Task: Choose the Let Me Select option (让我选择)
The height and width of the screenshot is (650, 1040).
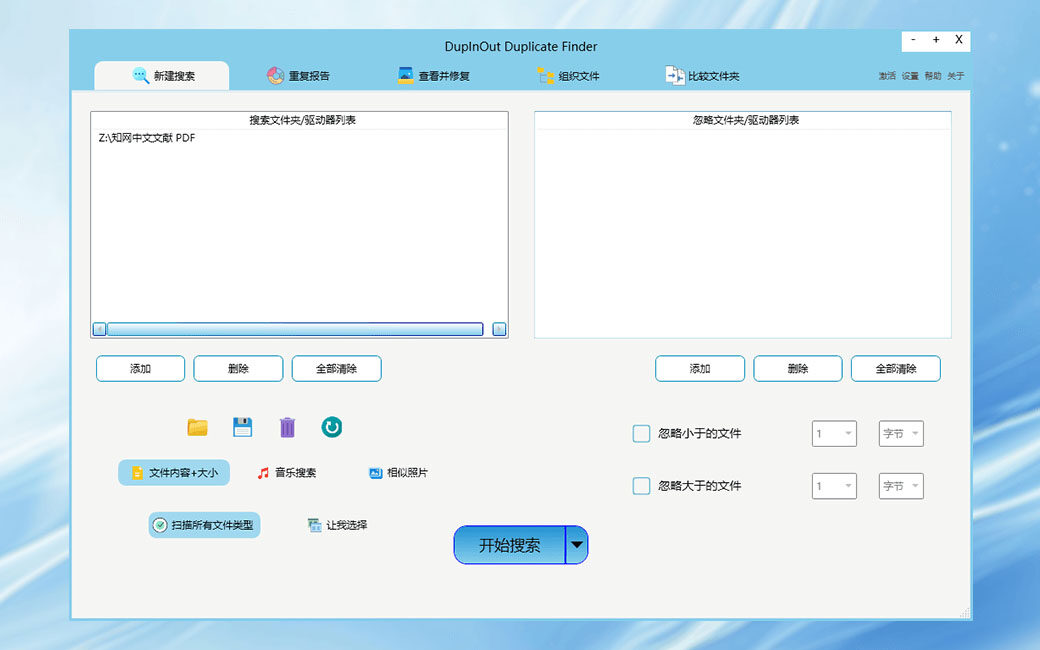Action: click(x=337, y=525)
